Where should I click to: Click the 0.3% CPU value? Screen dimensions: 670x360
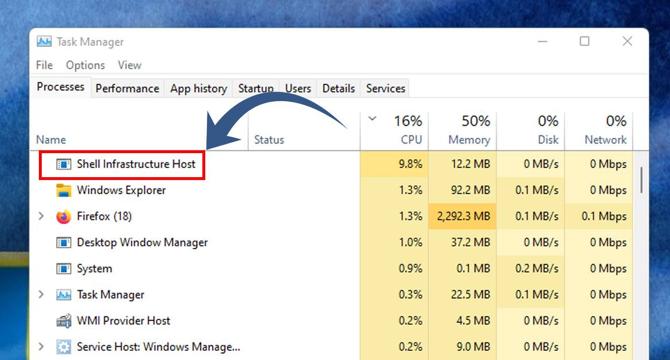(410, 295)
